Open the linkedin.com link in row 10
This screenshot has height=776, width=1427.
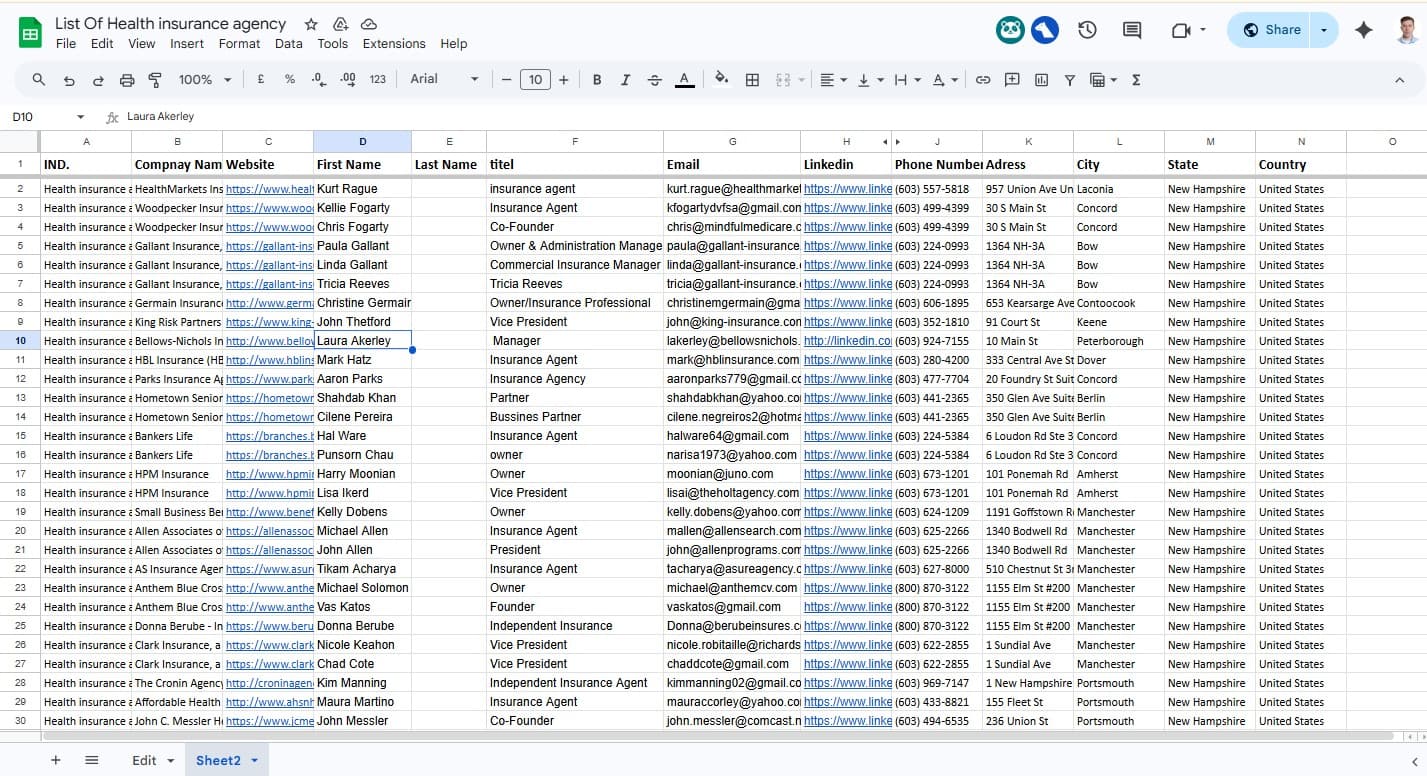(847, 341)
